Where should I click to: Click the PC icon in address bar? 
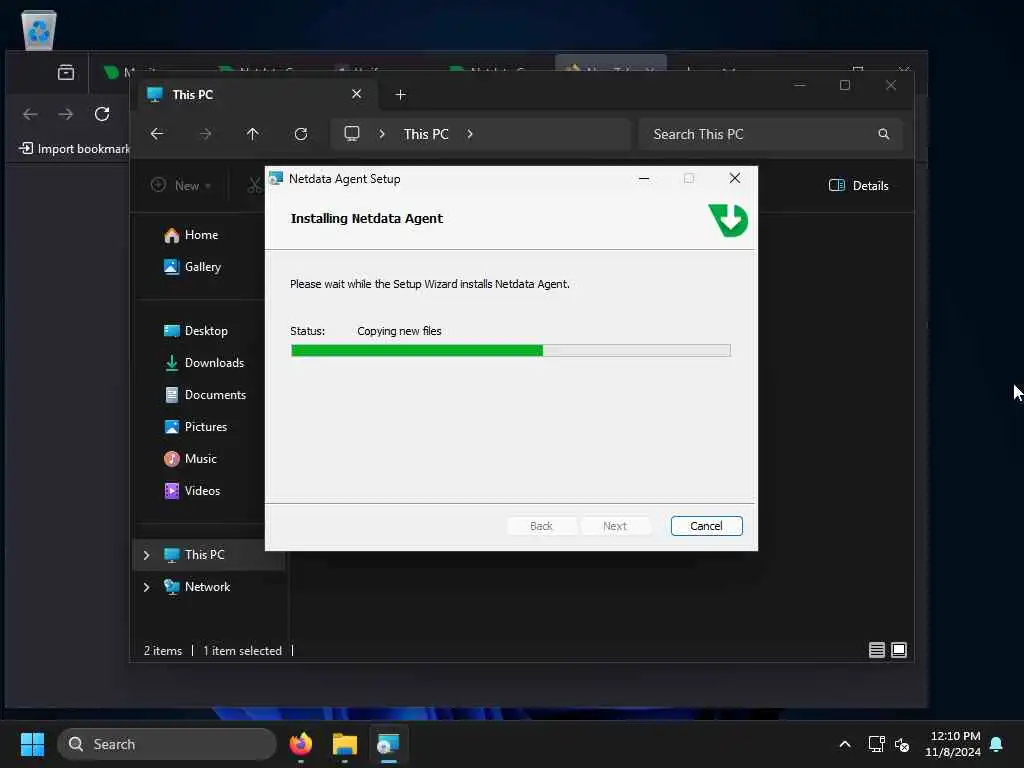click(352, 134)
